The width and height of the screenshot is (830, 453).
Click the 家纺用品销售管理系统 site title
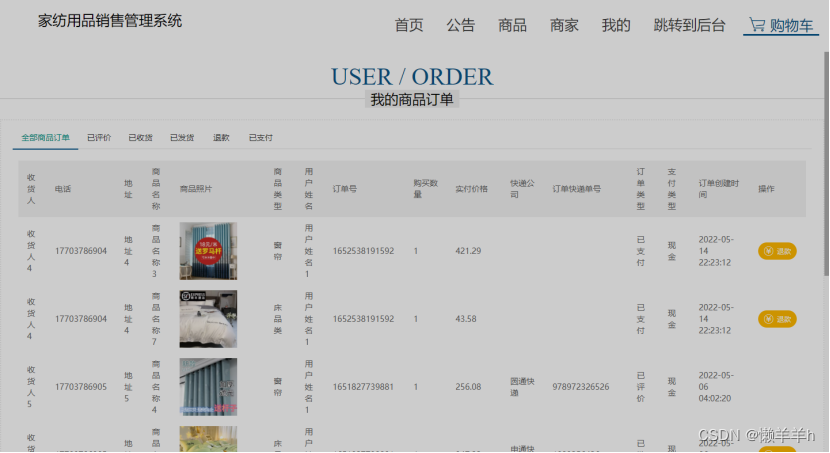point(110,21)
